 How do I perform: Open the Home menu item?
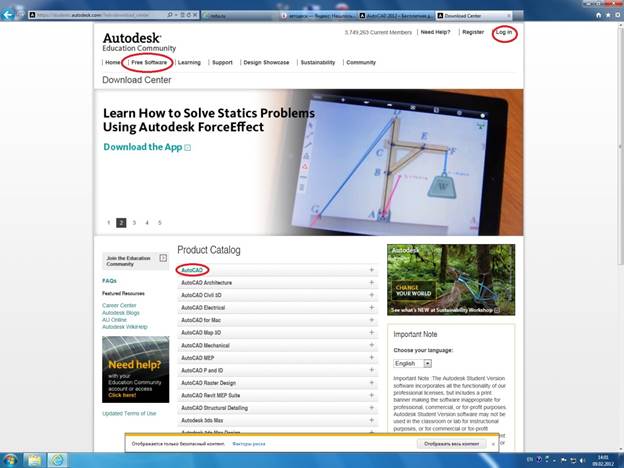(x=113, y=62)
